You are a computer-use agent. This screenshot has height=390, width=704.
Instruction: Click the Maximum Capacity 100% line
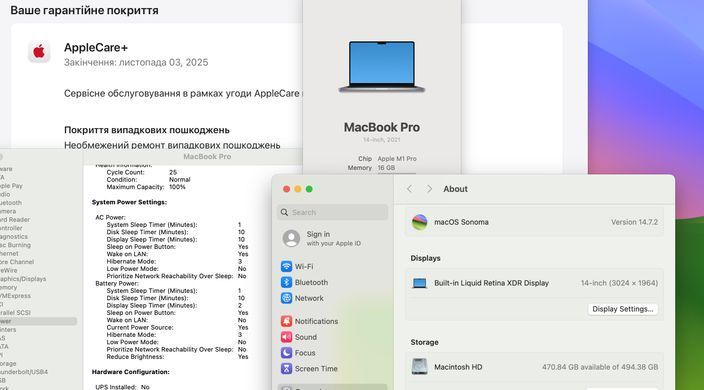coord(146,187)
